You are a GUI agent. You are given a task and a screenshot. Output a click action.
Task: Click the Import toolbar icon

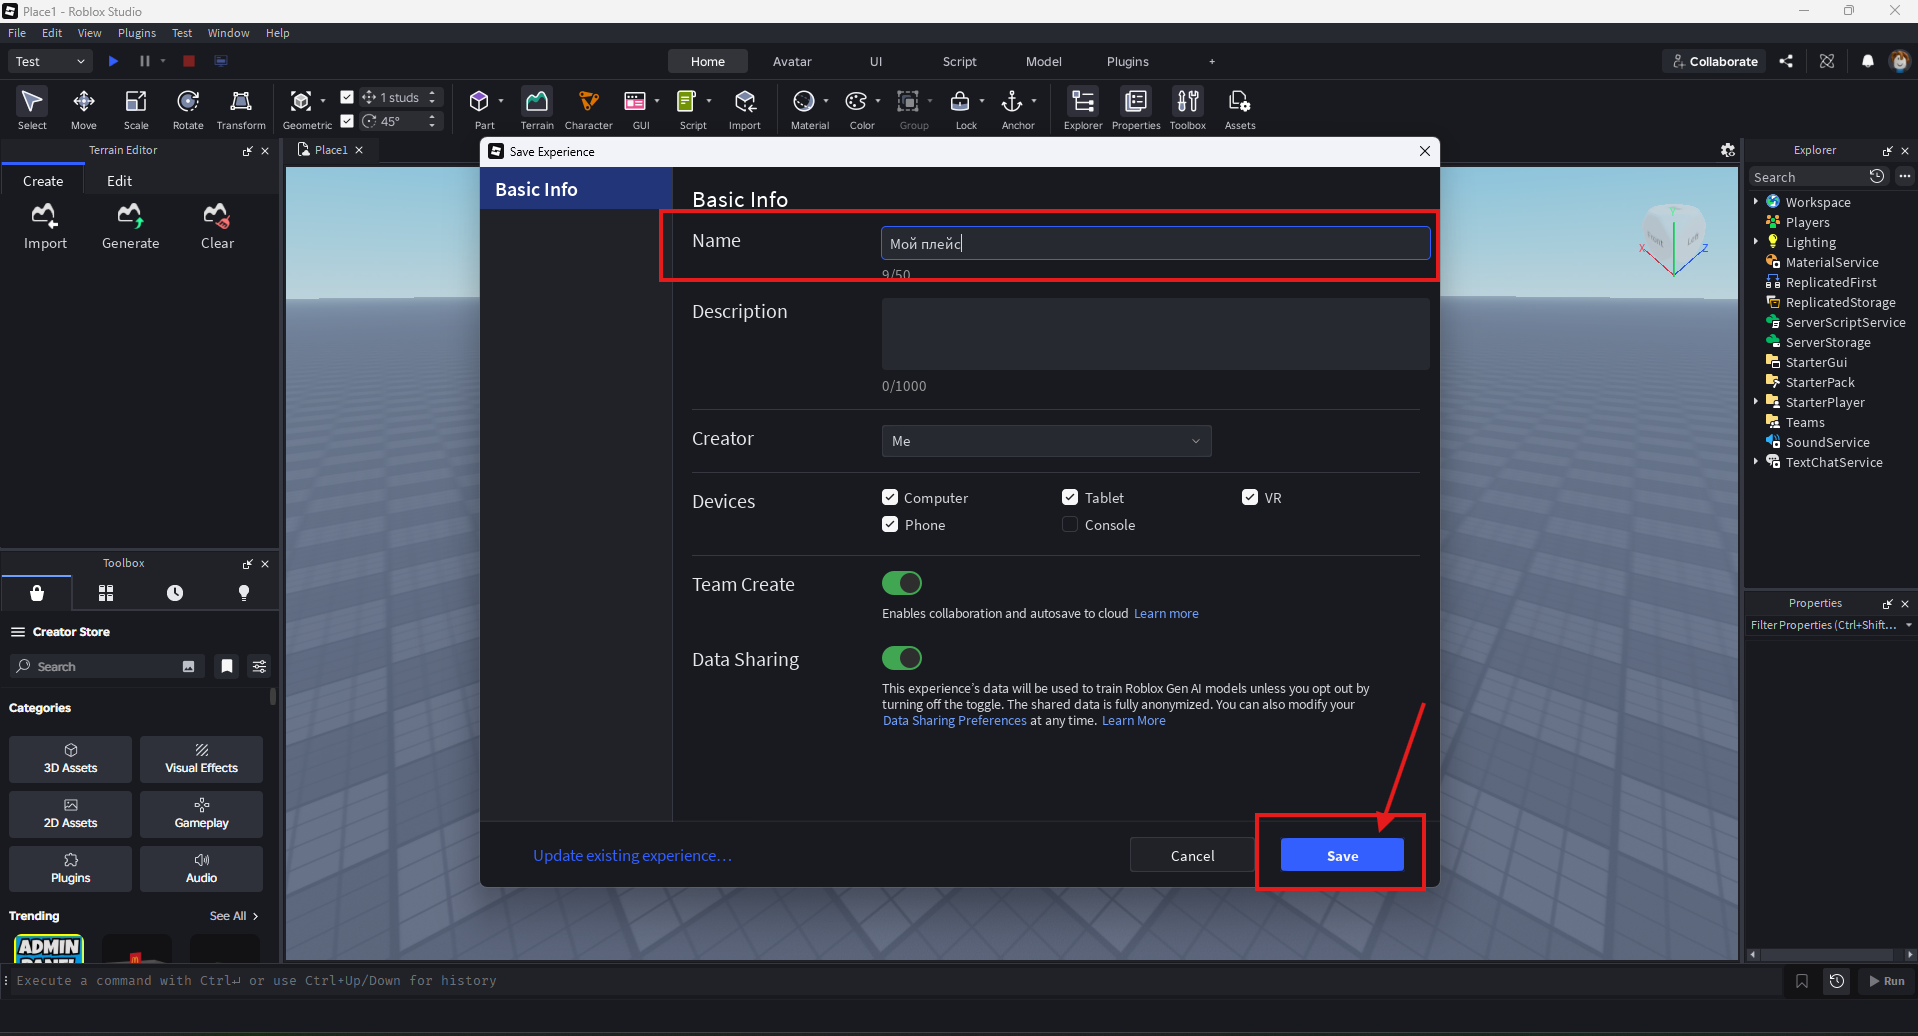(x=745, y=109)
